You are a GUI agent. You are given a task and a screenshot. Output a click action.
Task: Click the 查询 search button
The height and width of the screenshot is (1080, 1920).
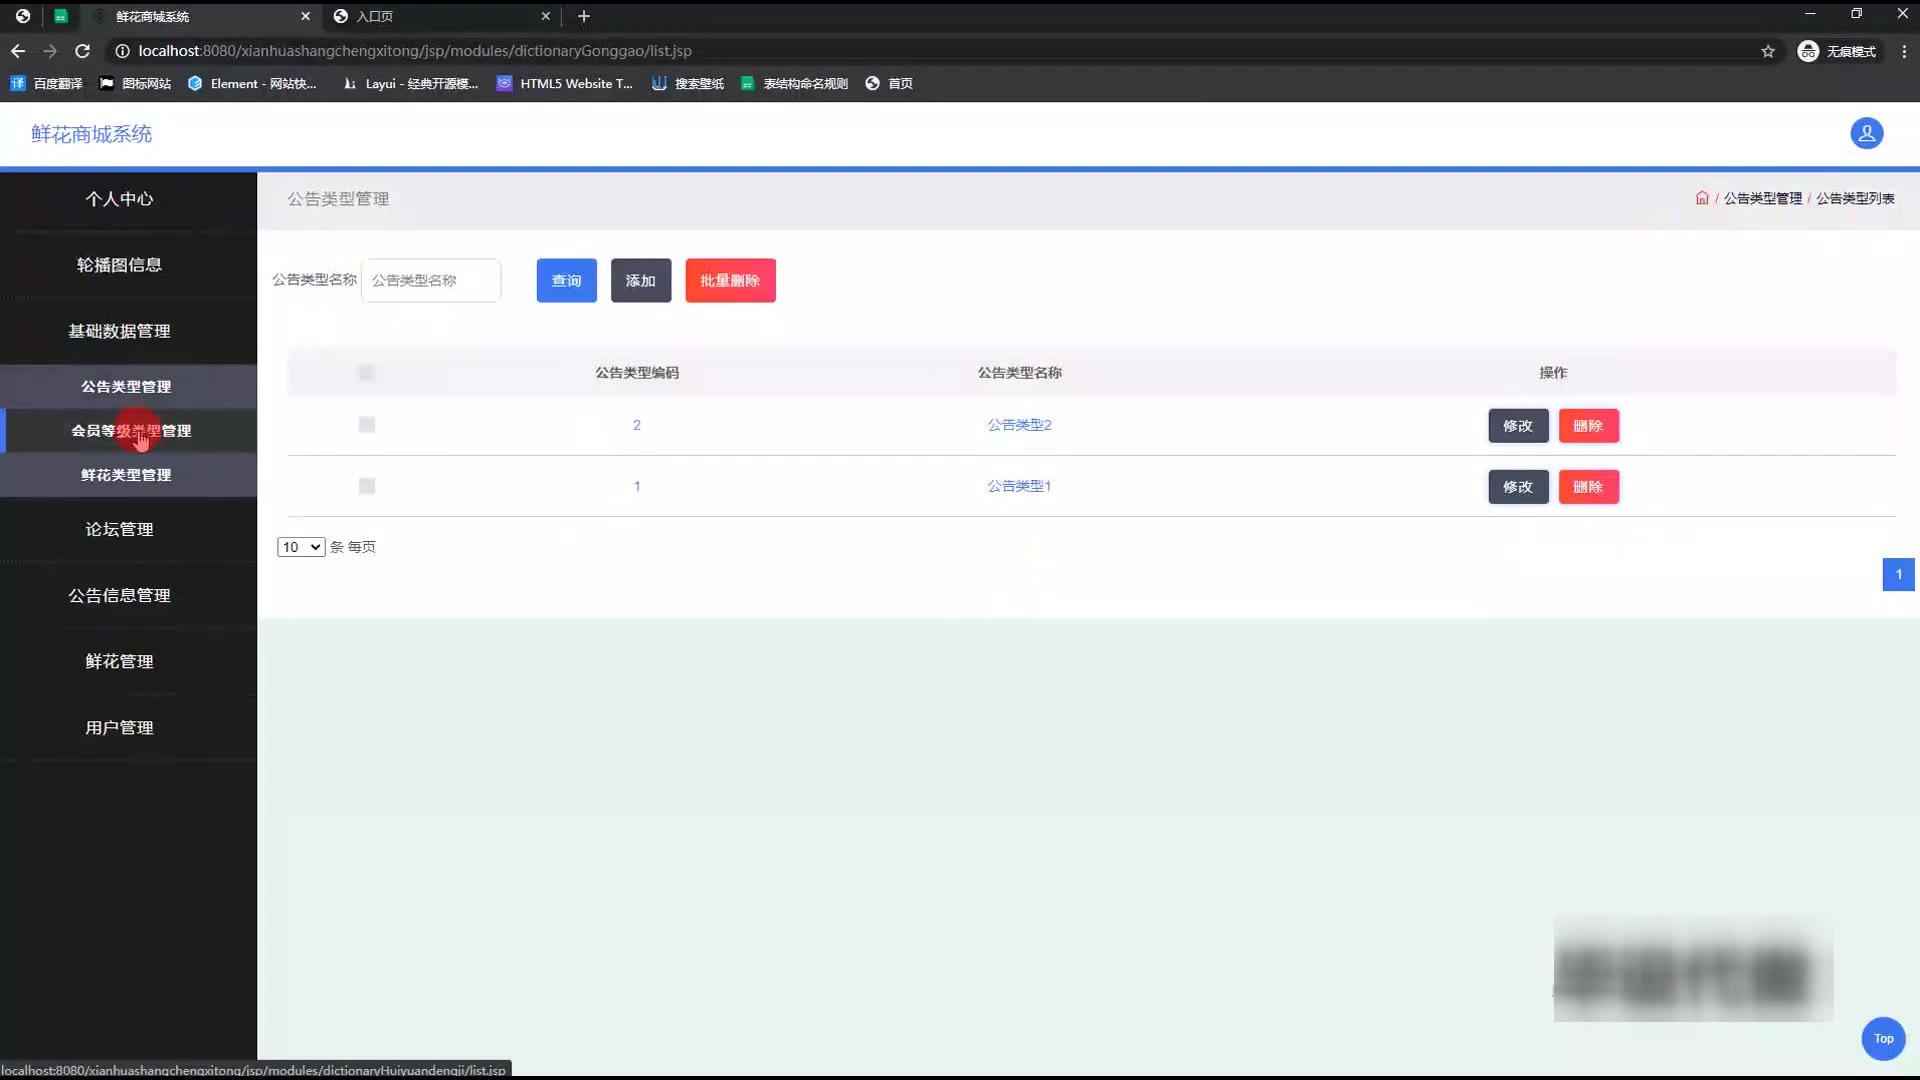coord(566,281)
